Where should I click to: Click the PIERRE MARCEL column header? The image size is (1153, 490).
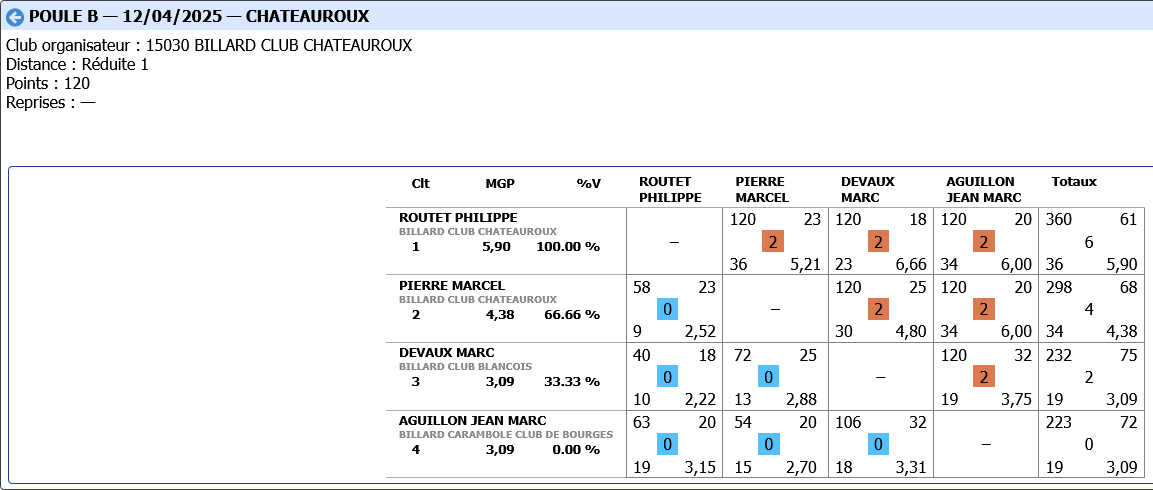(x=762, y=190)
